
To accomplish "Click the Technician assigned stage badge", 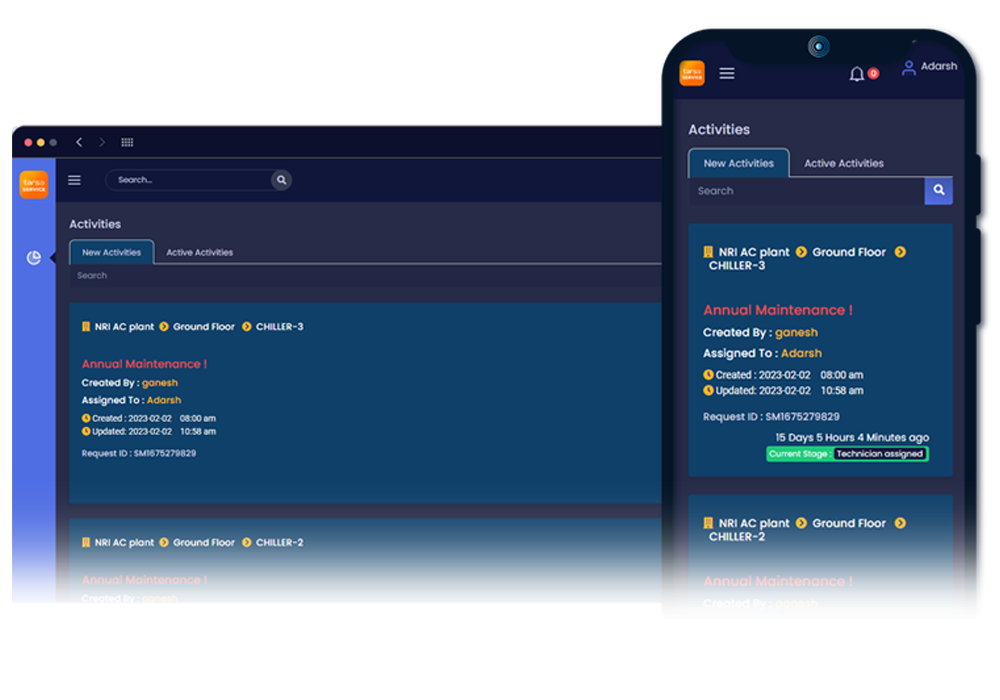I will click(880, 454).
